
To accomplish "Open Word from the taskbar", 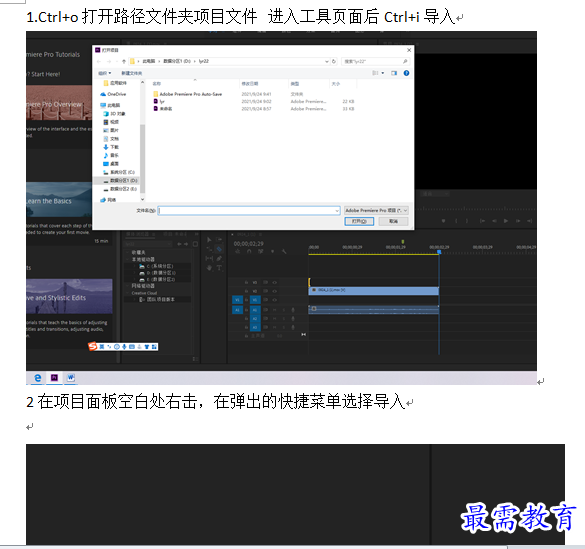I will [71, 377].
